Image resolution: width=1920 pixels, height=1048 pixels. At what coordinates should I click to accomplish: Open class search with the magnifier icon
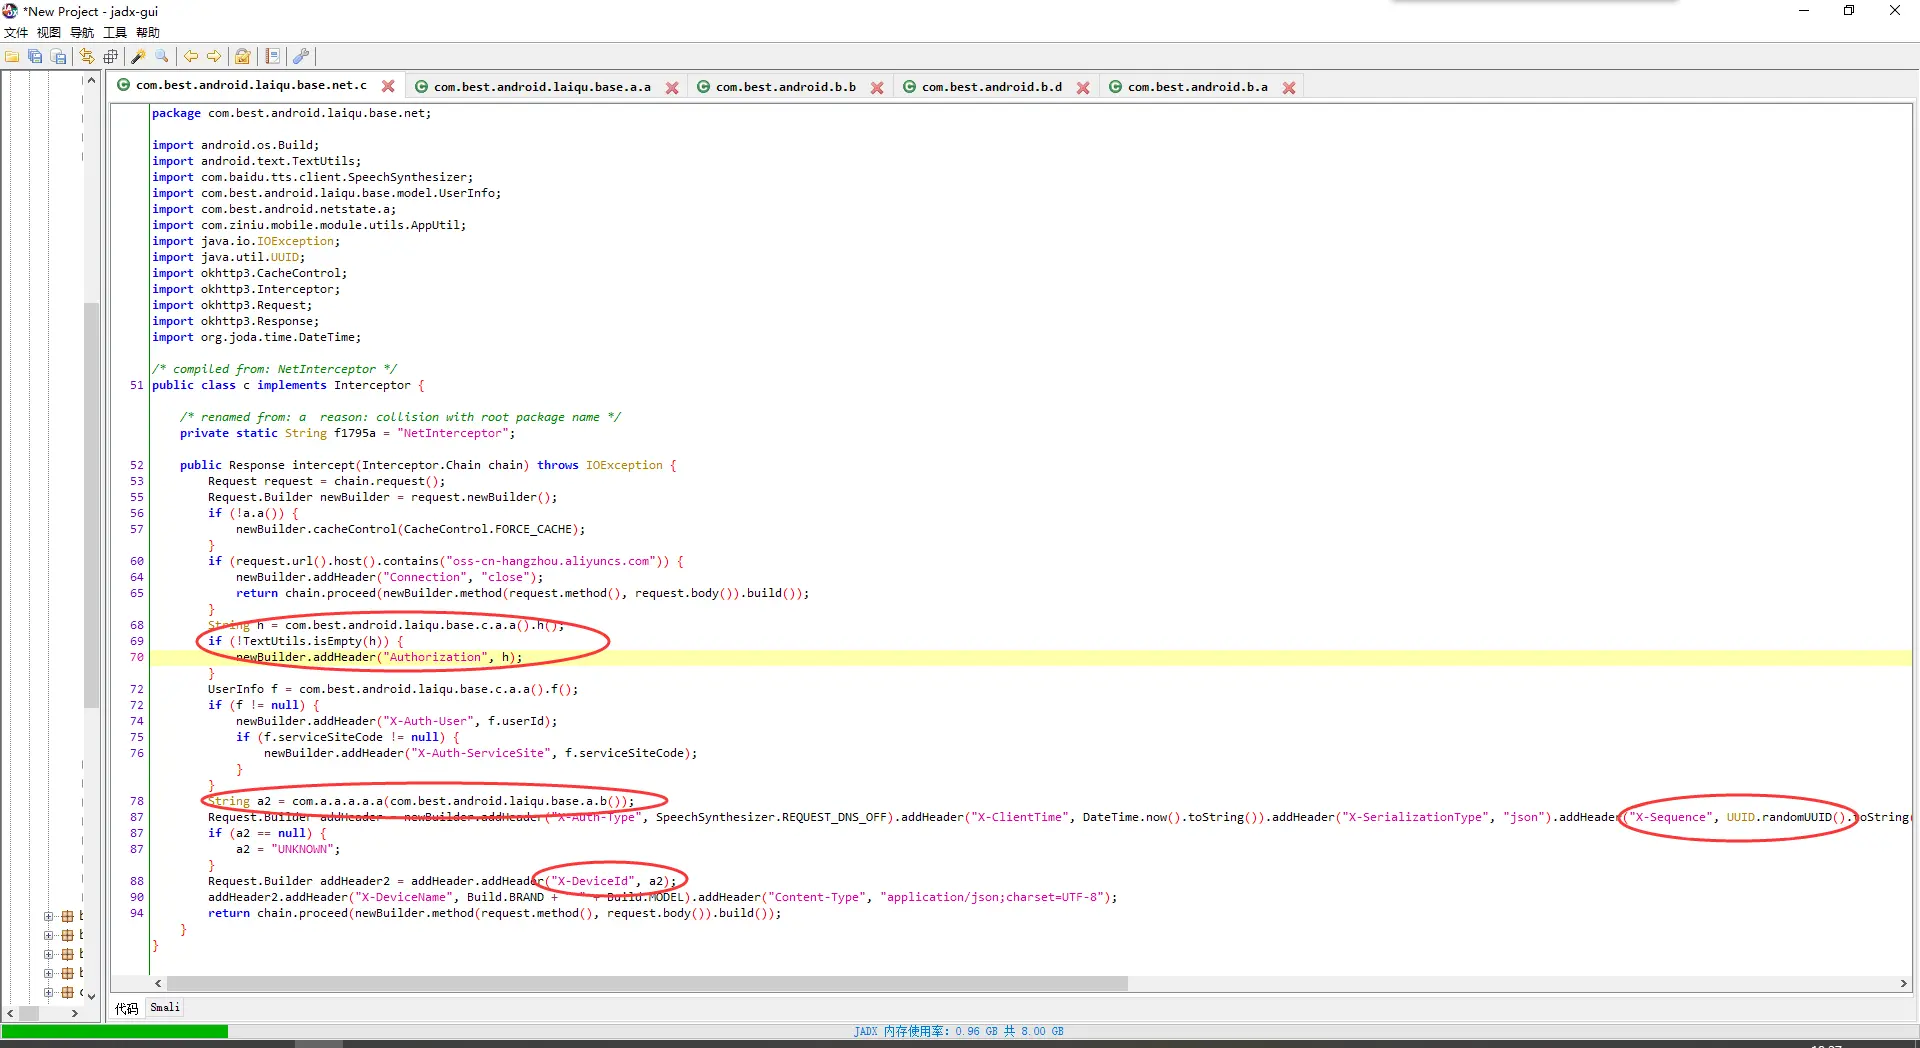click(x=162, y=57)
